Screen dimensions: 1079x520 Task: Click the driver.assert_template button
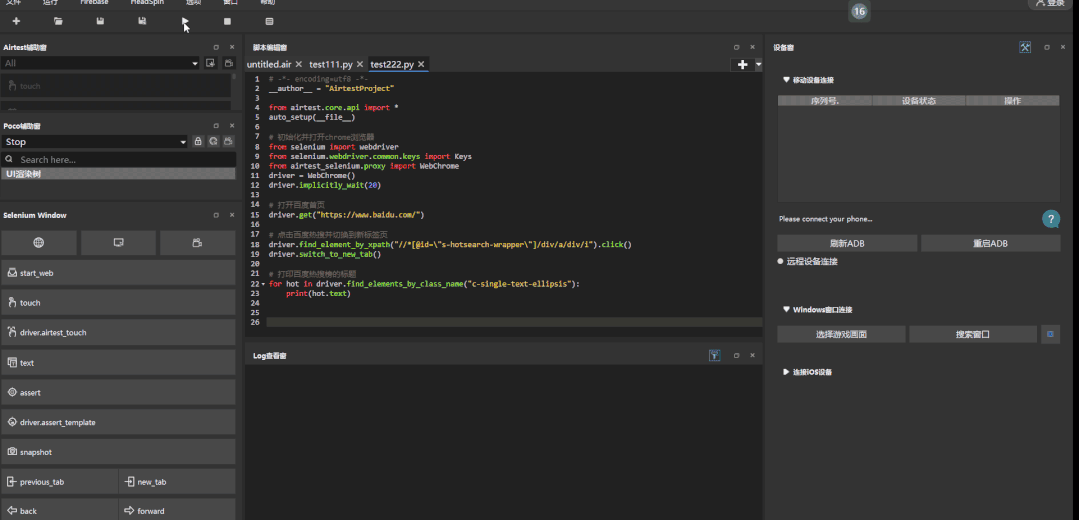click(x=118, y=422)
